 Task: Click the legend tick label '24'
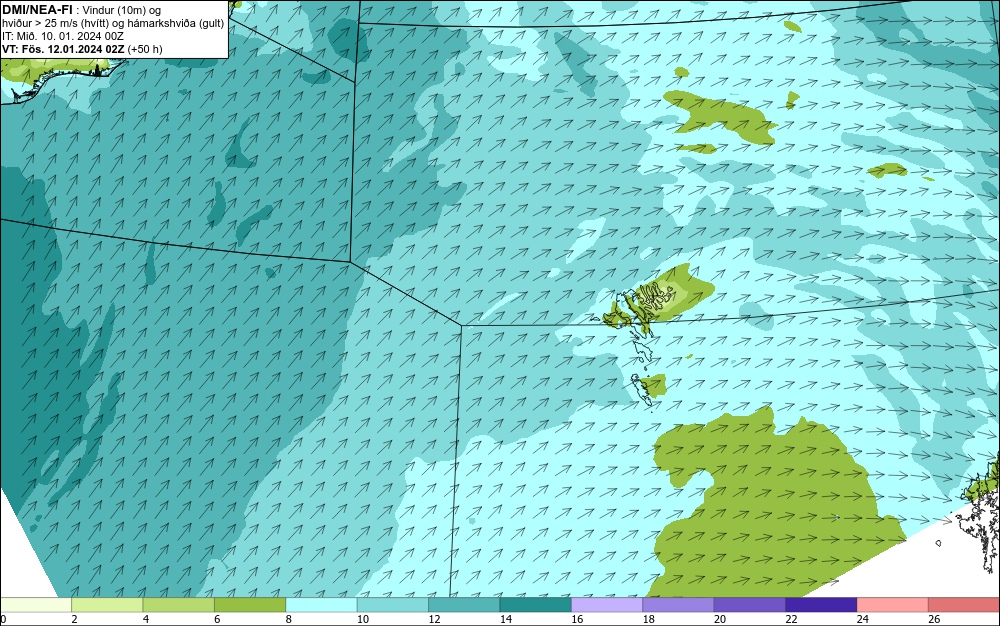(x=863, y=619)
